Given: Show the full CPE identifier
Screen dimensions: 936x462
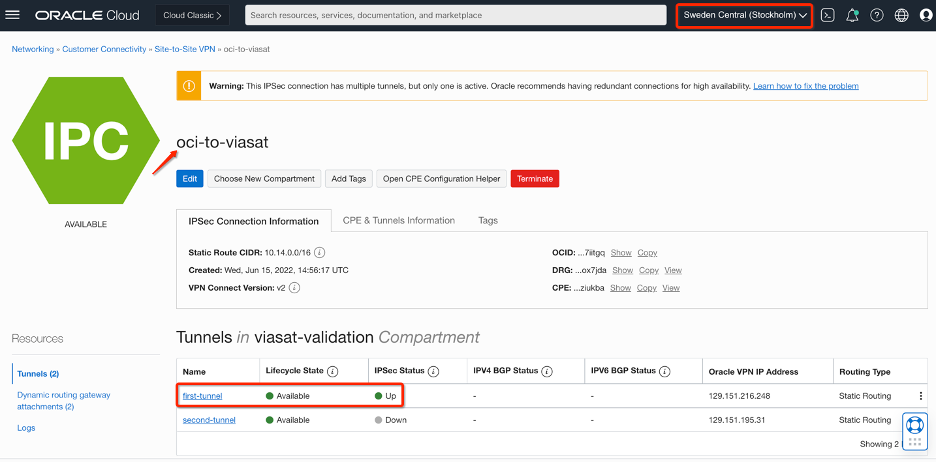Looking at the screenshot, I should pyautogui.click(x=621, y=288).
